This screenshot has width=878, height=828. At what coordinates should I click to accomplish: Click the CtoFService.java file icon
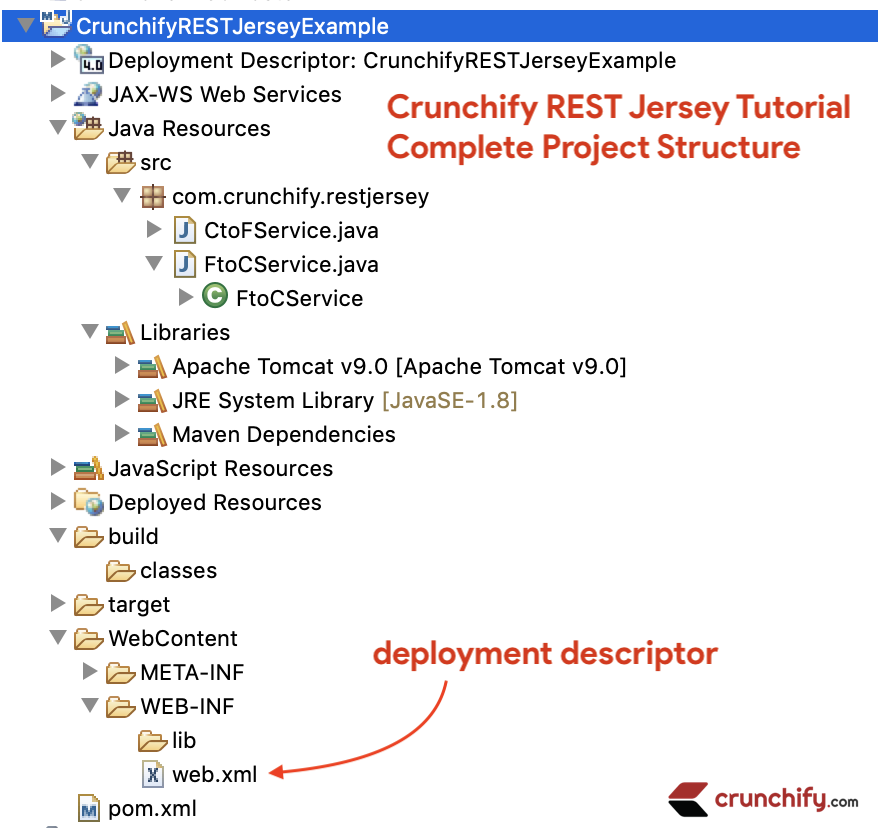(x=184, y=230)
